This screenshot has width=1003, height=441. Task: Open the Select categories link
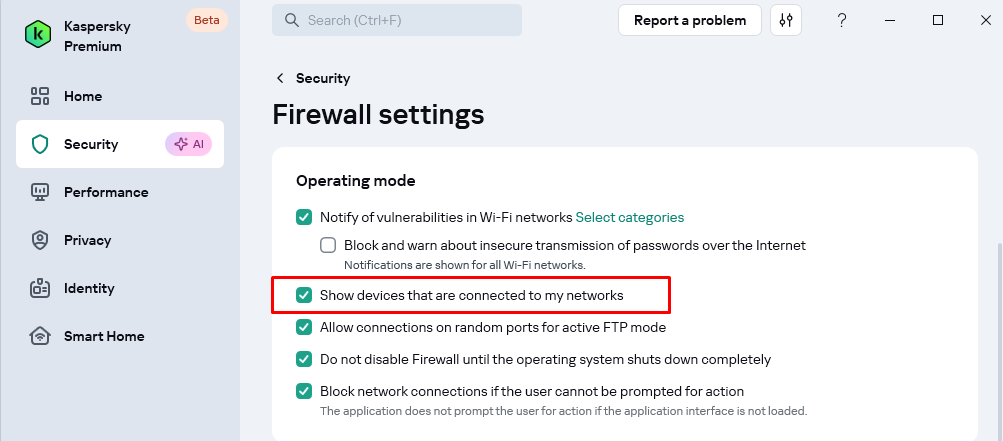coord(630,217)
